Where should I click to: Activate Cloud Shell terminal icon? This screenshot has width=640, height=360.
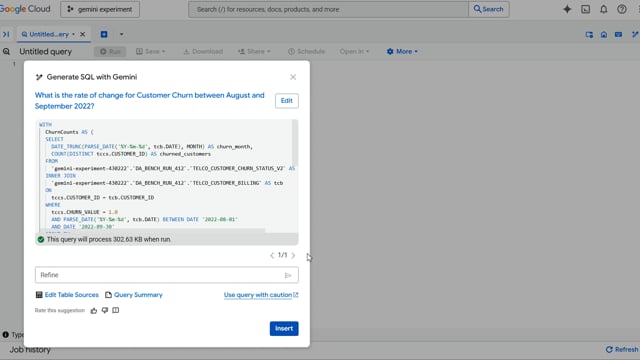click(585, 9)
